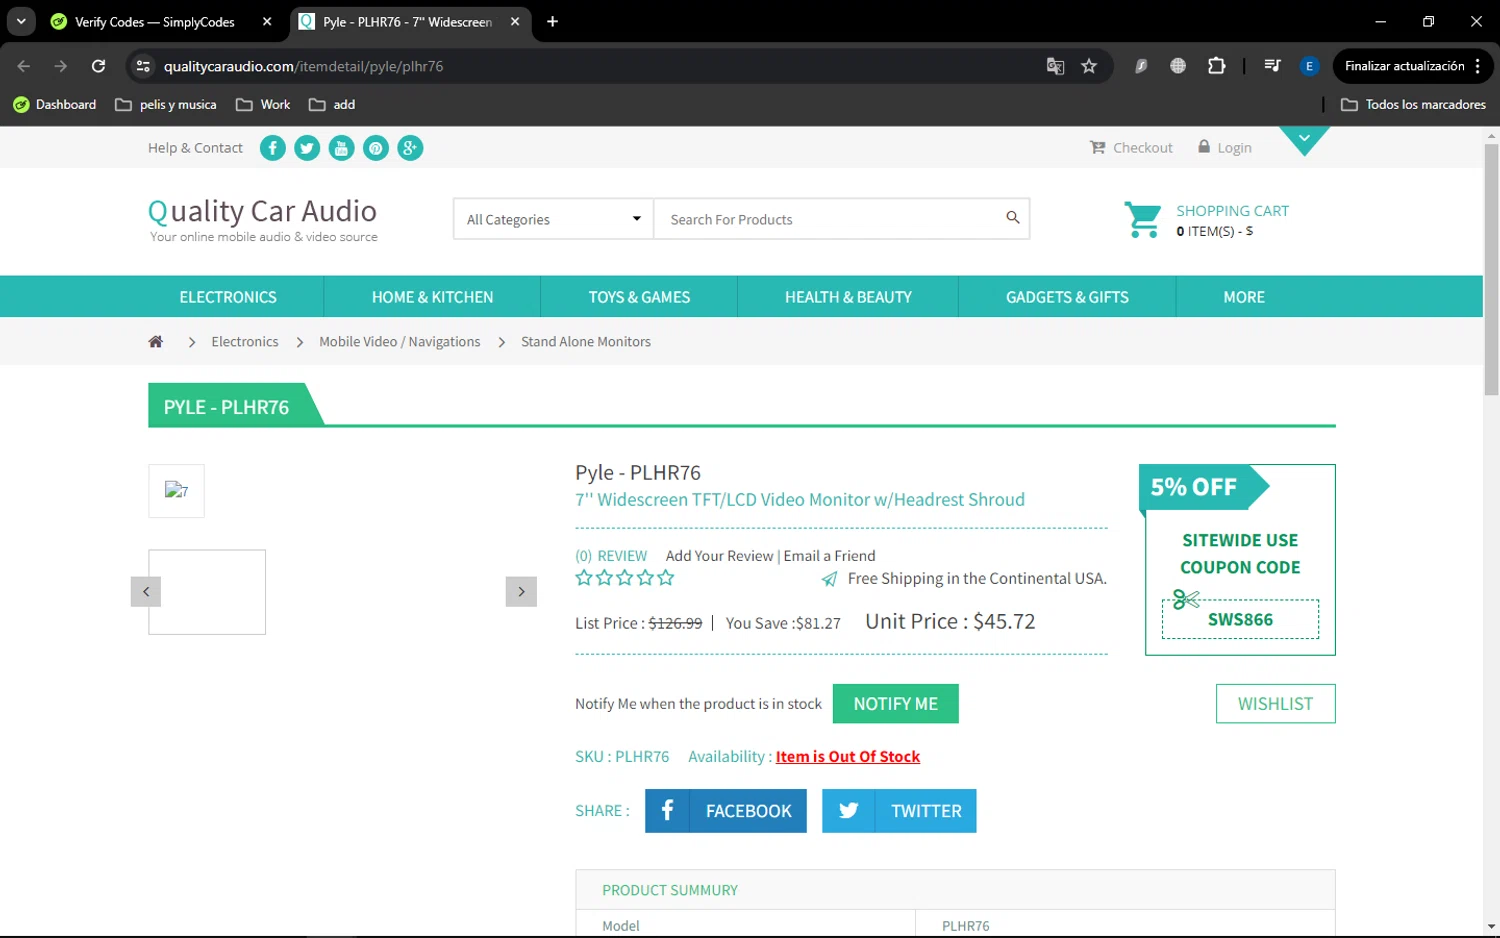Select the small product thumbnail image
This screenshot has width=1500, height=938.
pos(176,491)
